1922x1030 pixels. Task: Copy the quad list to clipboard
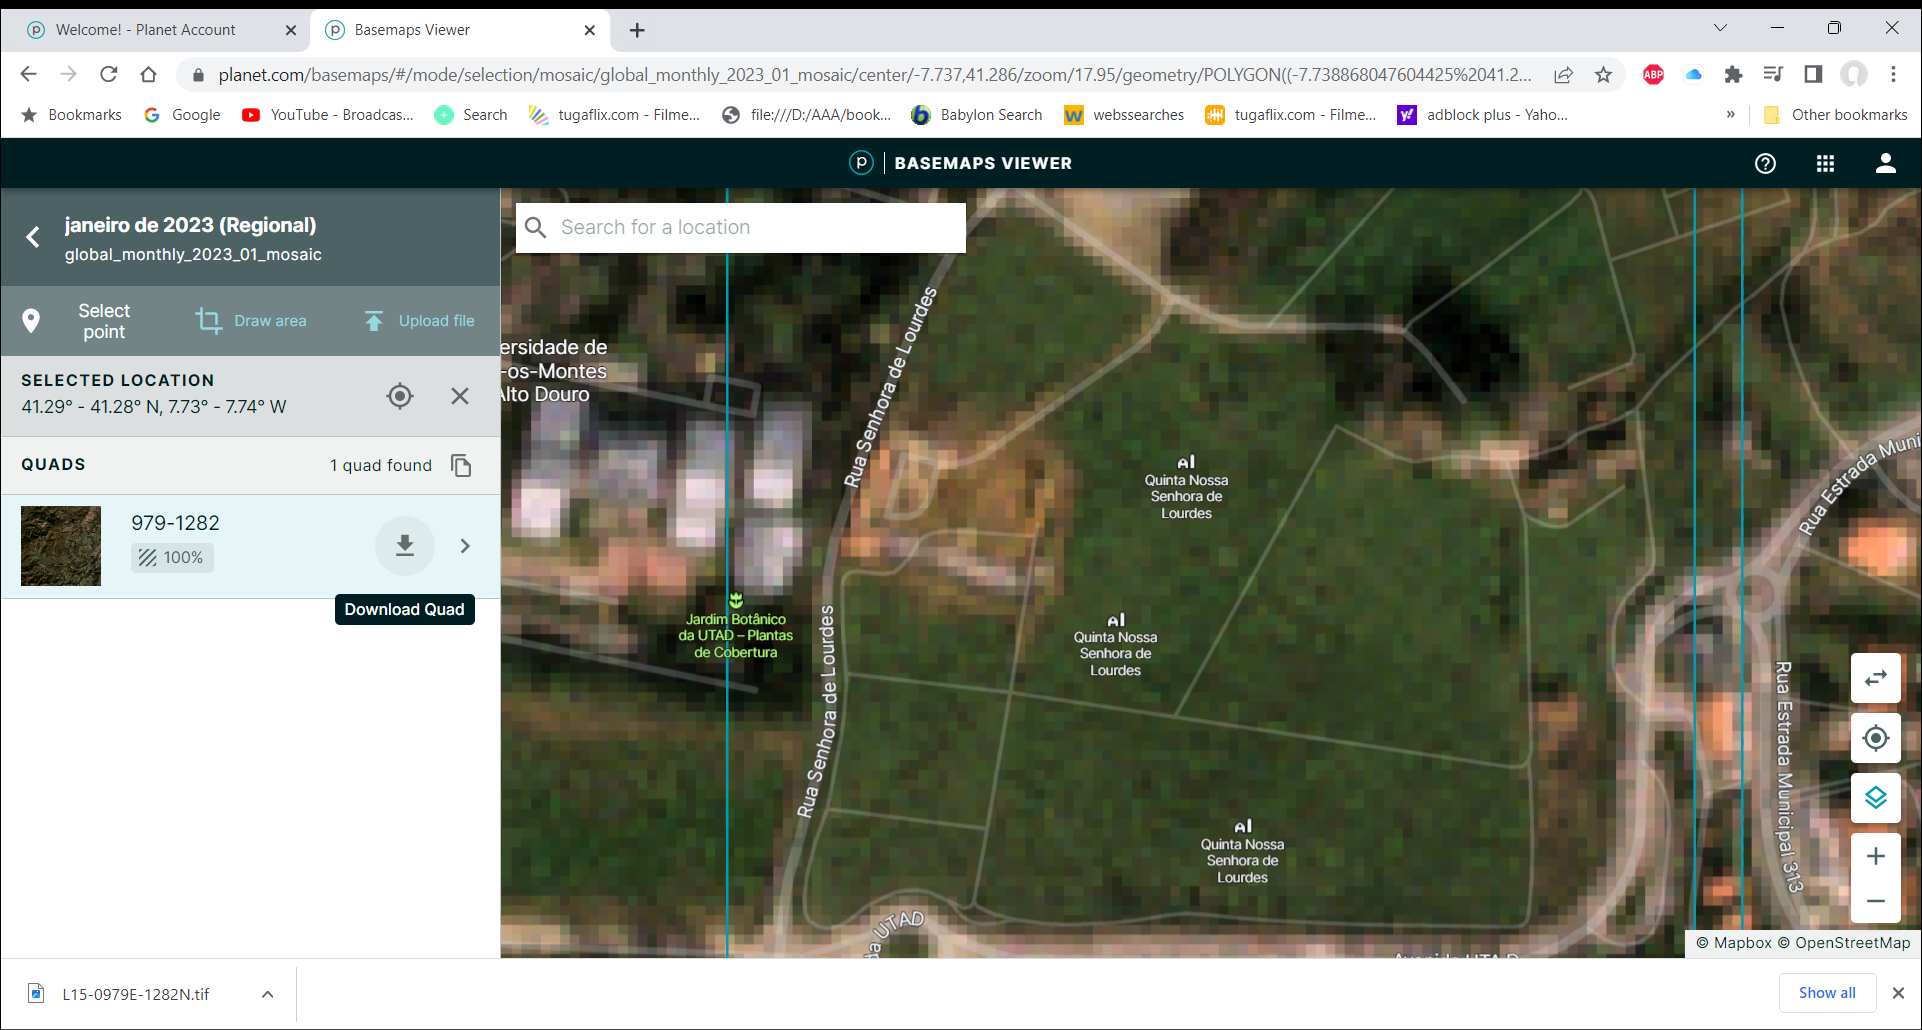pyautogui.click(x=461, y=465)
